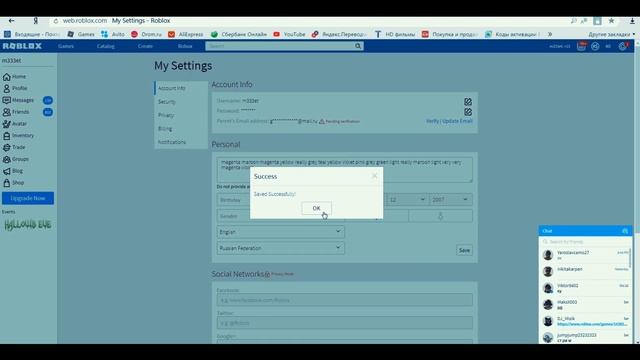Image resolution: width=640 pixels, height=360 pixels.
Task: Open Create in the top navigation
Action: pyautogui.click(x=145, y=46)
